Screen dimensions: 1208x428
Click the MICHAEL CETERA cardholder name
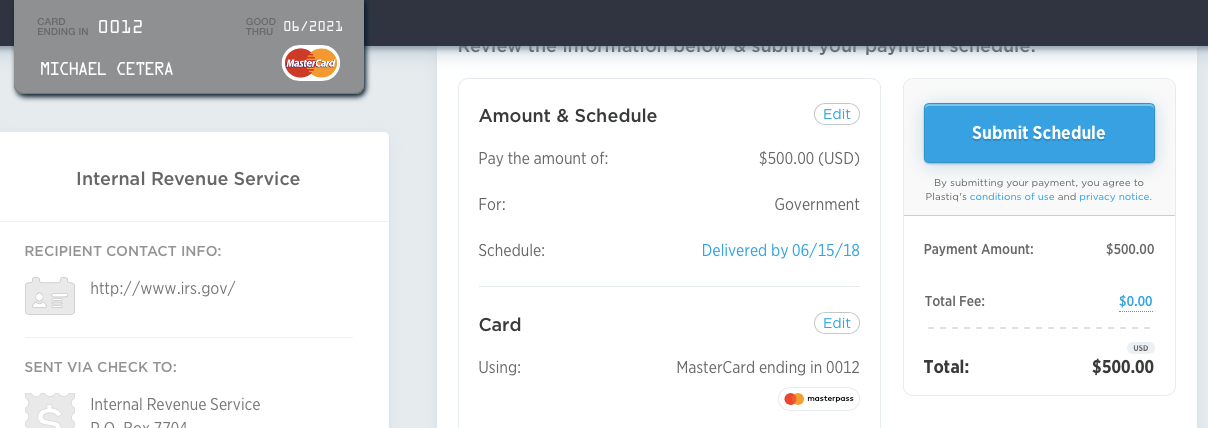pos(106,69)
